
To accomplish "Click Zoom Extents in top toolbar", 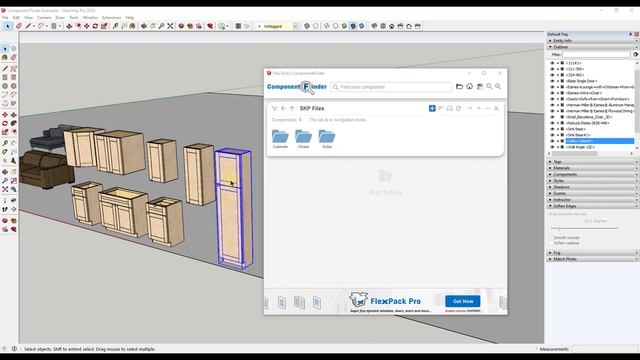I will [170, 26].
